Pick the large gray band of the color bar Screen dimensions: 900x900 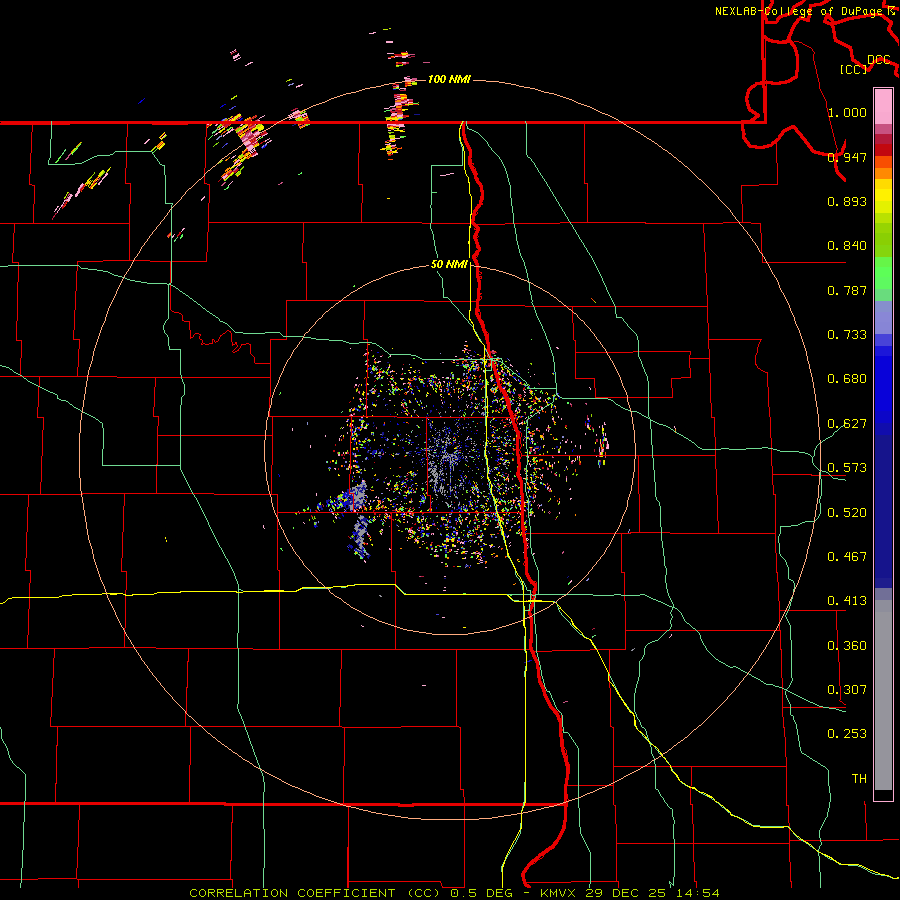click(883, 695)
